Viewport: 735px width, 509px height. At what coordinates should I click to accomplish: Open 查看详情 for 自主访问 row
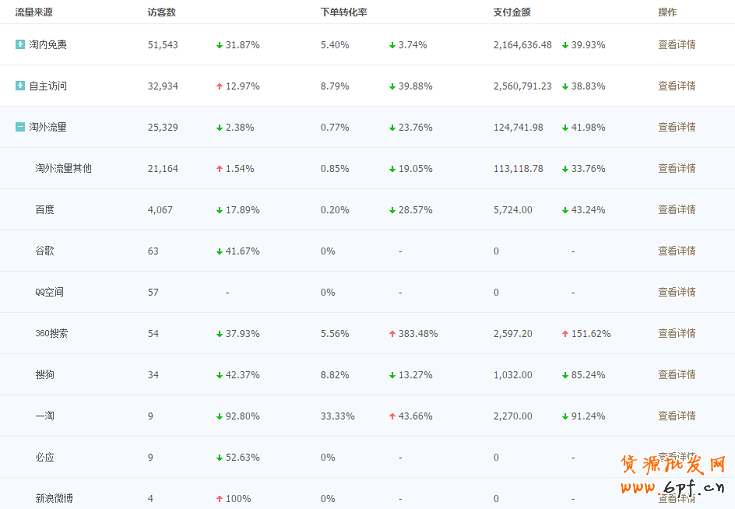676,86
